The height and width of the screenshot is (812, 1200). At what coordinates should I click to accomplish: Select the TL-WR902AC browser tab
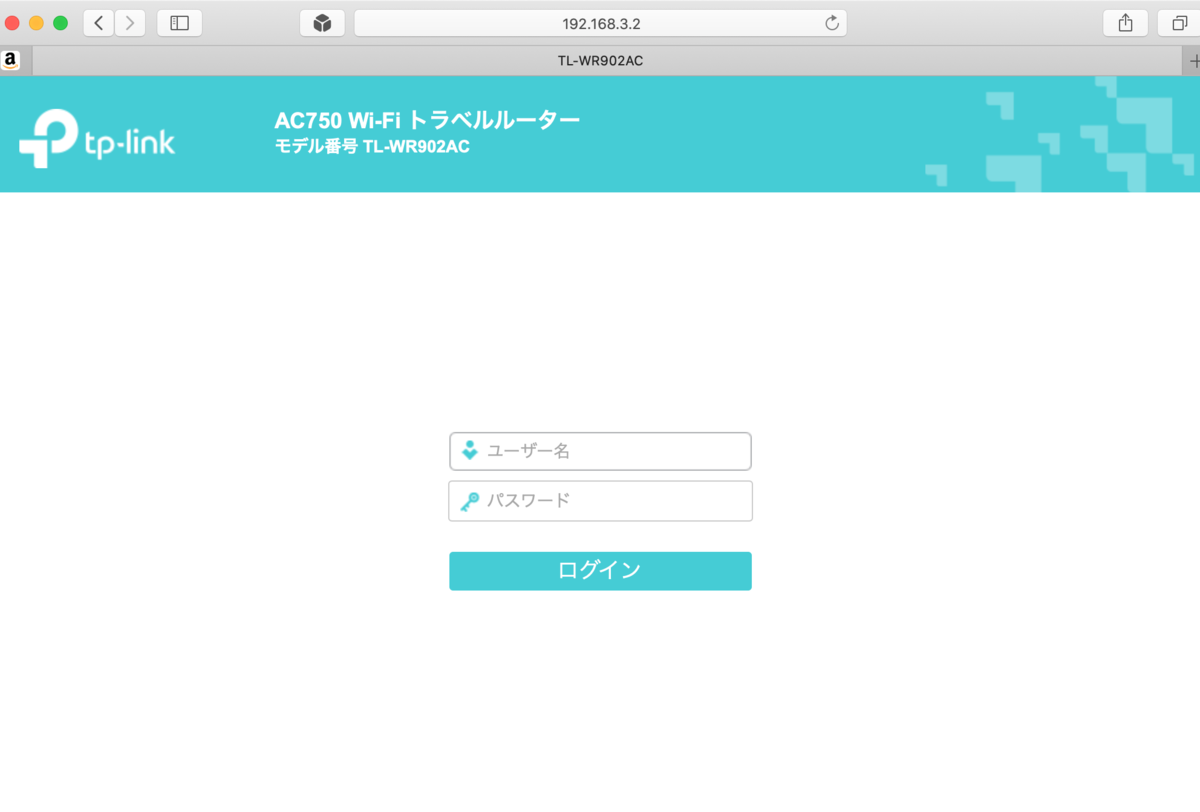[600, 59]
